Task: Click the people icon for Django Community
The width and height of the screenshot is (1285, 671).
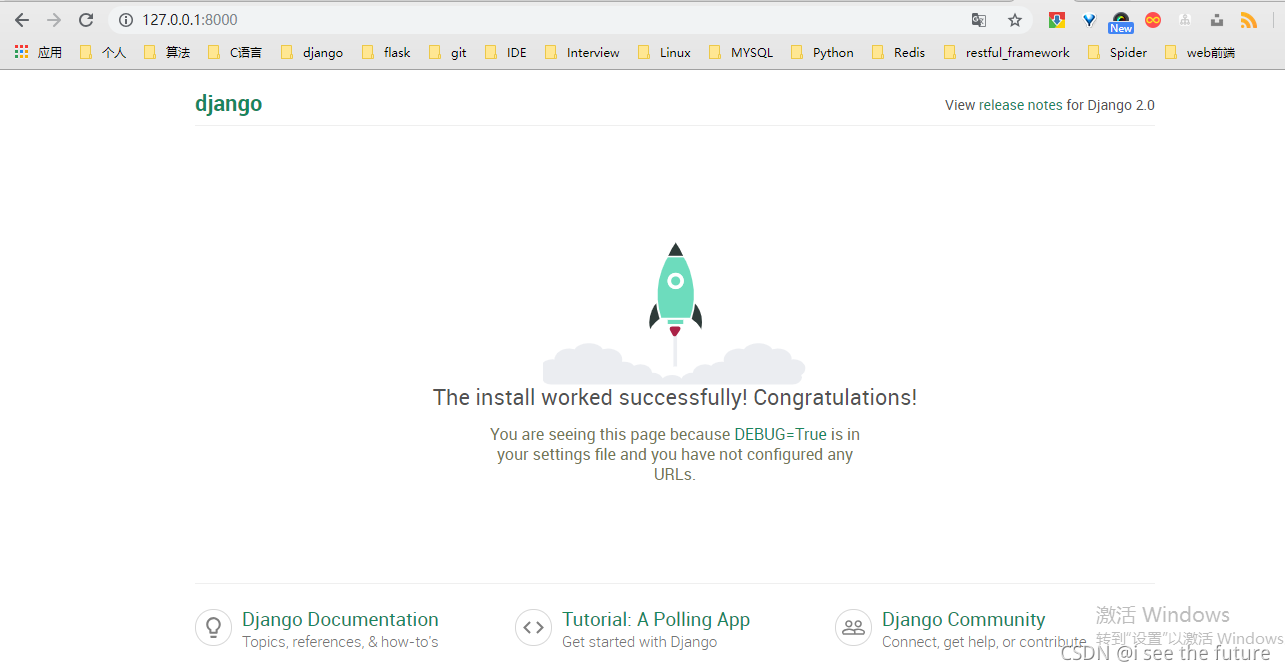Action: [x=853, y=627]
